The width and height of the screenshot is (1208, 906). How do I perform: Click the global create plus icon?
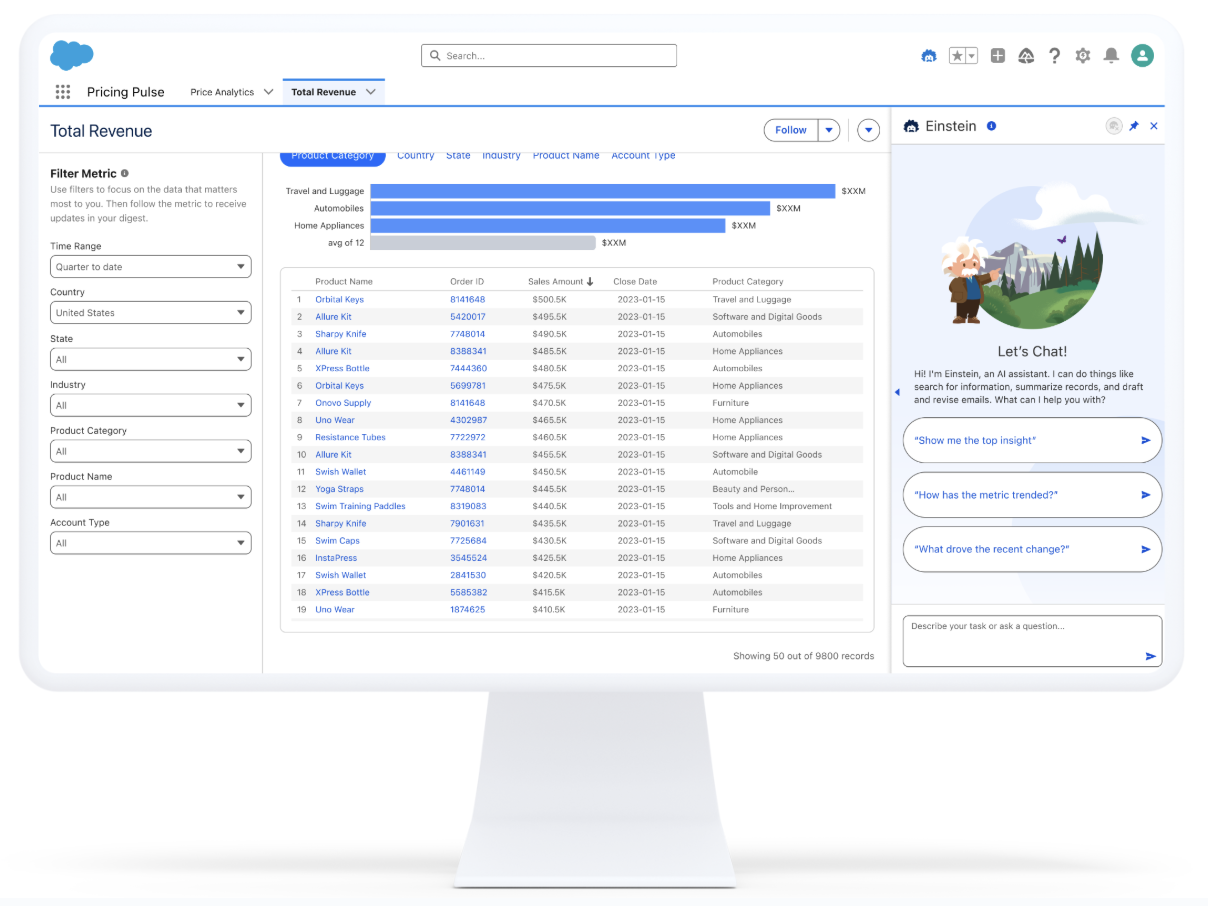997,56
